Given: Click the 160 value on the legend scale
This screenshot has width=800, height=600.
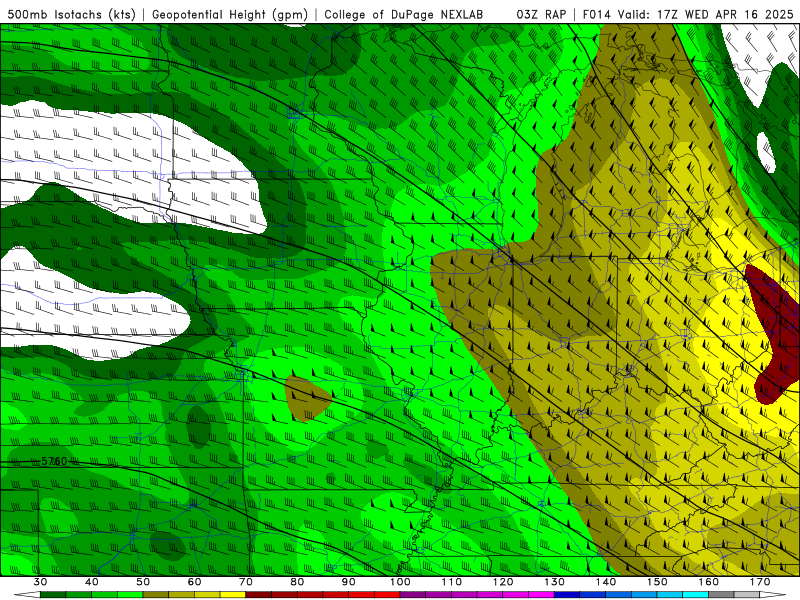Looking at the screenshot, I should click(x=709, y=582).
